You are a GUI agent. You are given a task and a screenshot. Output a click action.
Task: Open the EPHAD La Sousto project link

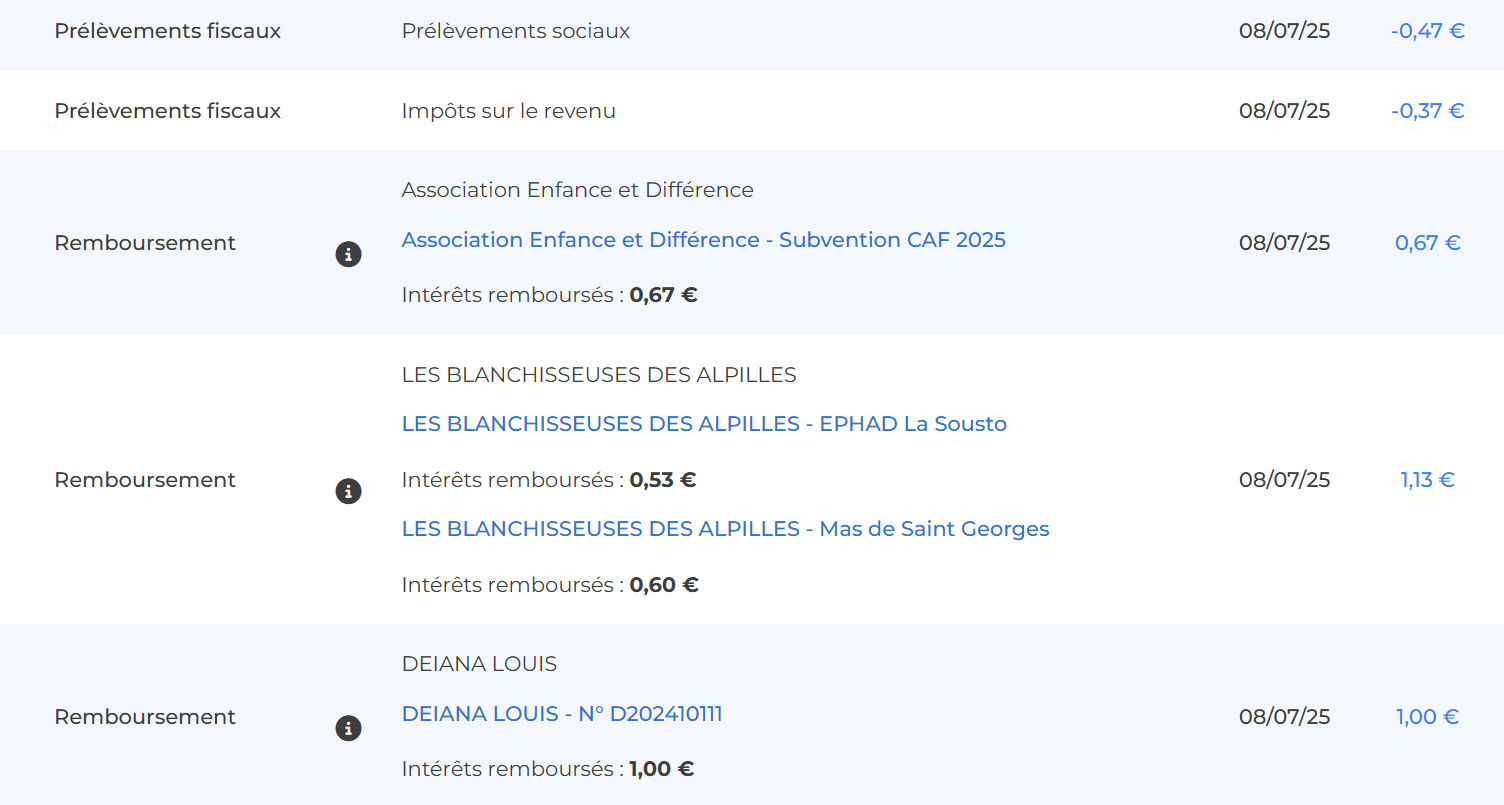click(704, 424)
